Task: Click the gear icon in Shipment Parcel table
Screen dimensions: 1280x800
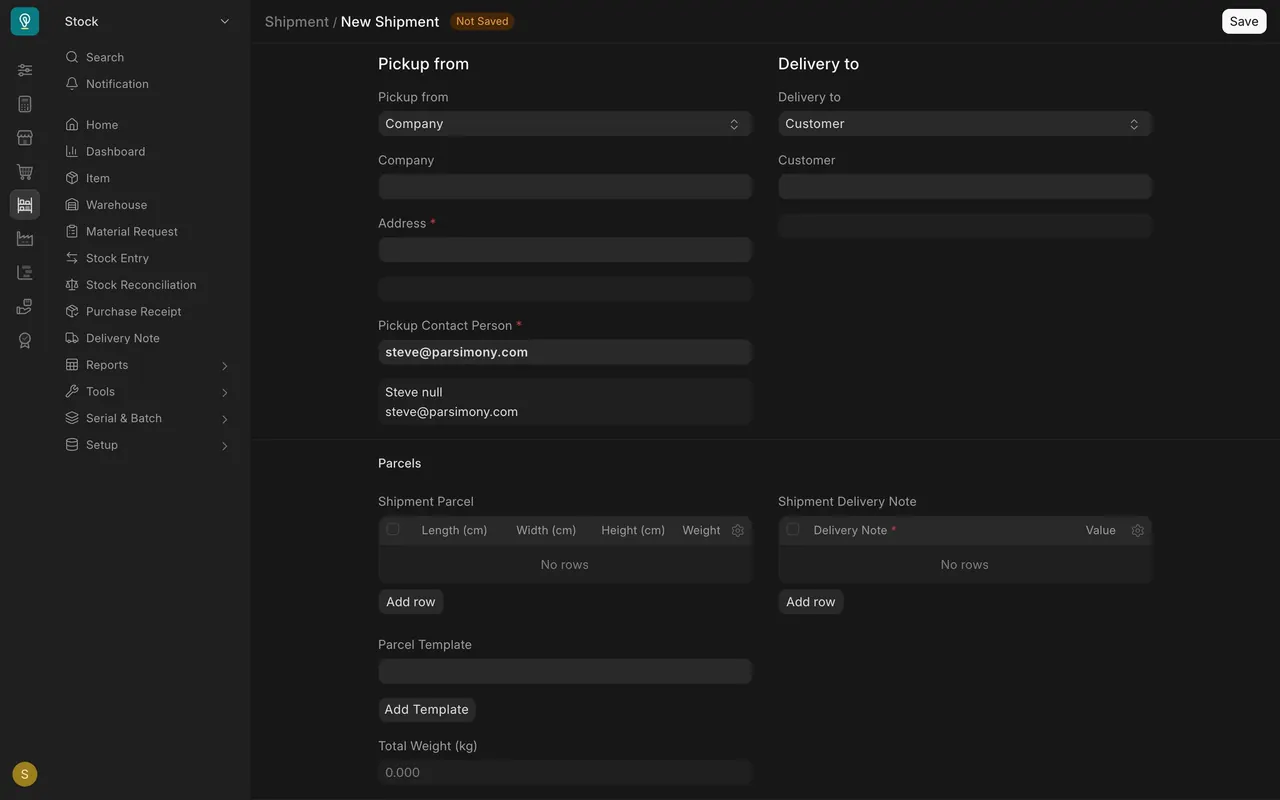Action: coord(738,531)
